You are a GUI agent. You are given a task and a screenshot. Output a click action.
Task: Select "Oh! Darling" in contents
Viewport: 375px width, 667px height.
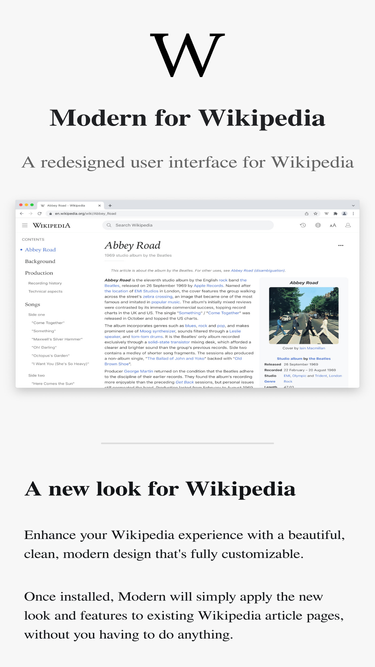(44, 348)
